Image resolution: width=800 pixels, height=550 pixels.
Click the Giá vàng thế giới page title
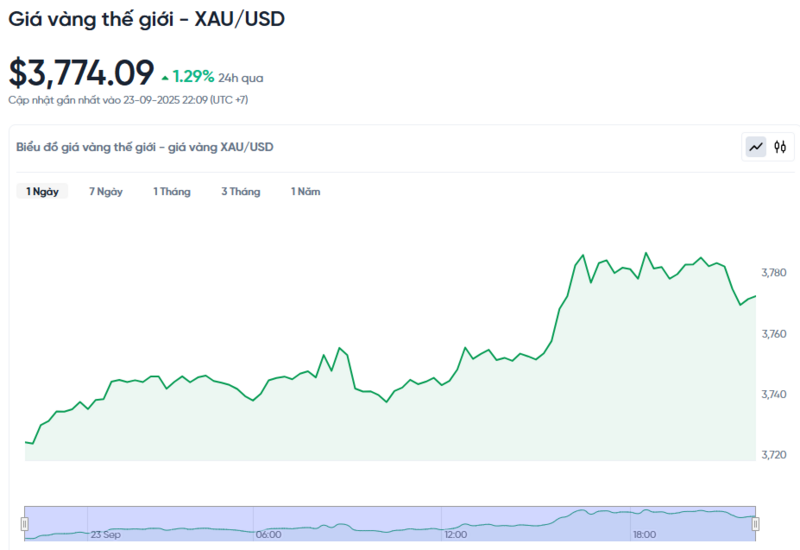tap(146, 18)
